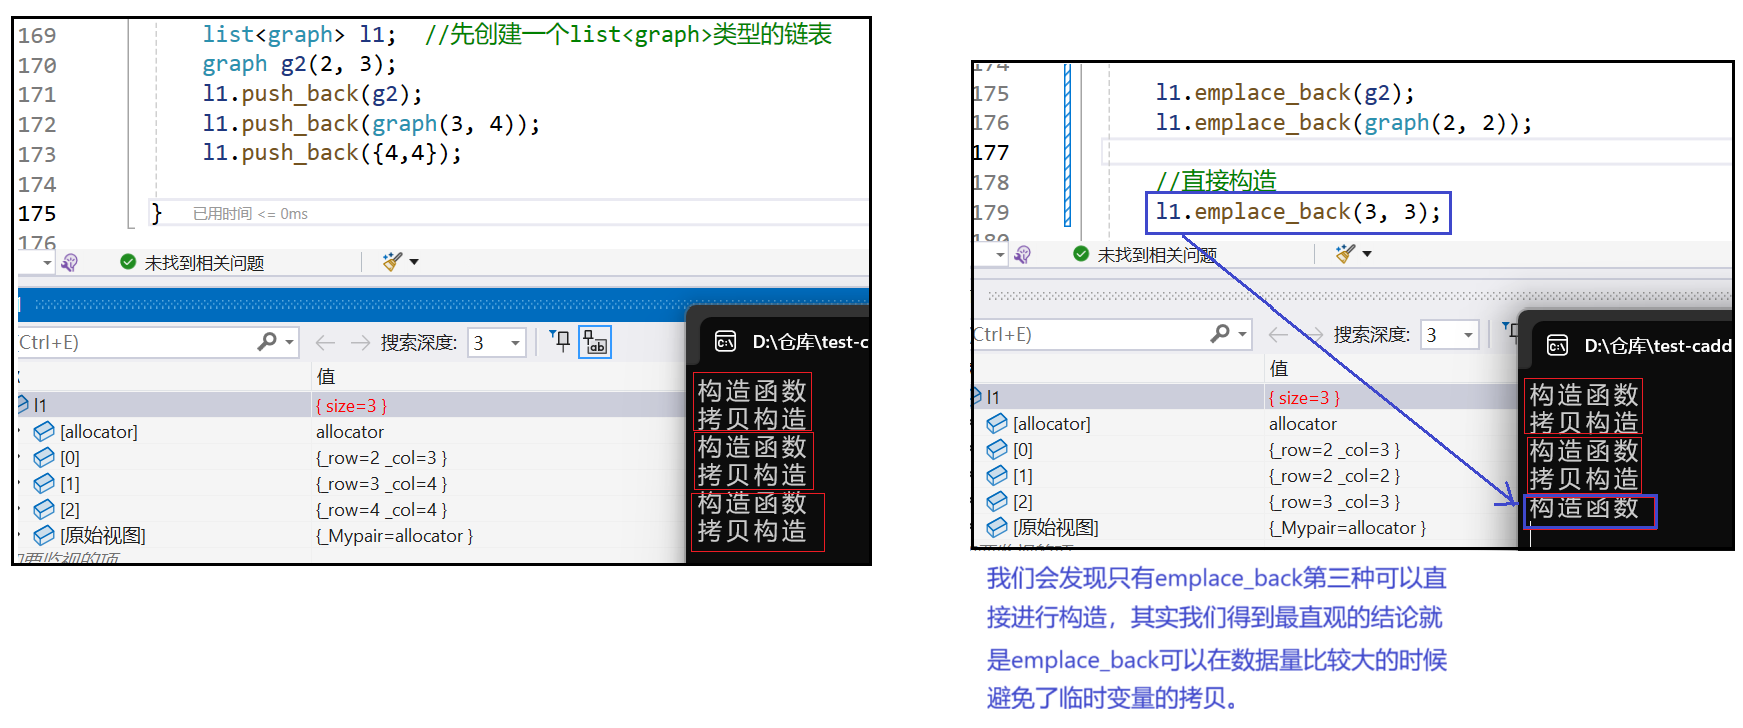
Task: Click console icon beside D:\仓库\test-c title
Action: [726, 342]
